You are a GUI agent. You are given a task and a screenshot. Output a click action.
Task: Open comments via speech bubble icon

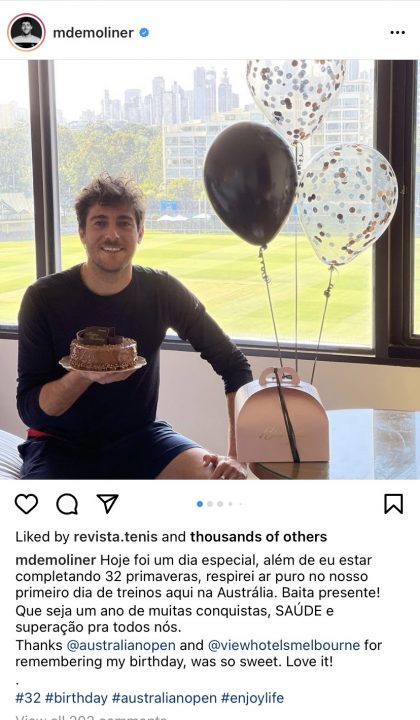point(67,504)
